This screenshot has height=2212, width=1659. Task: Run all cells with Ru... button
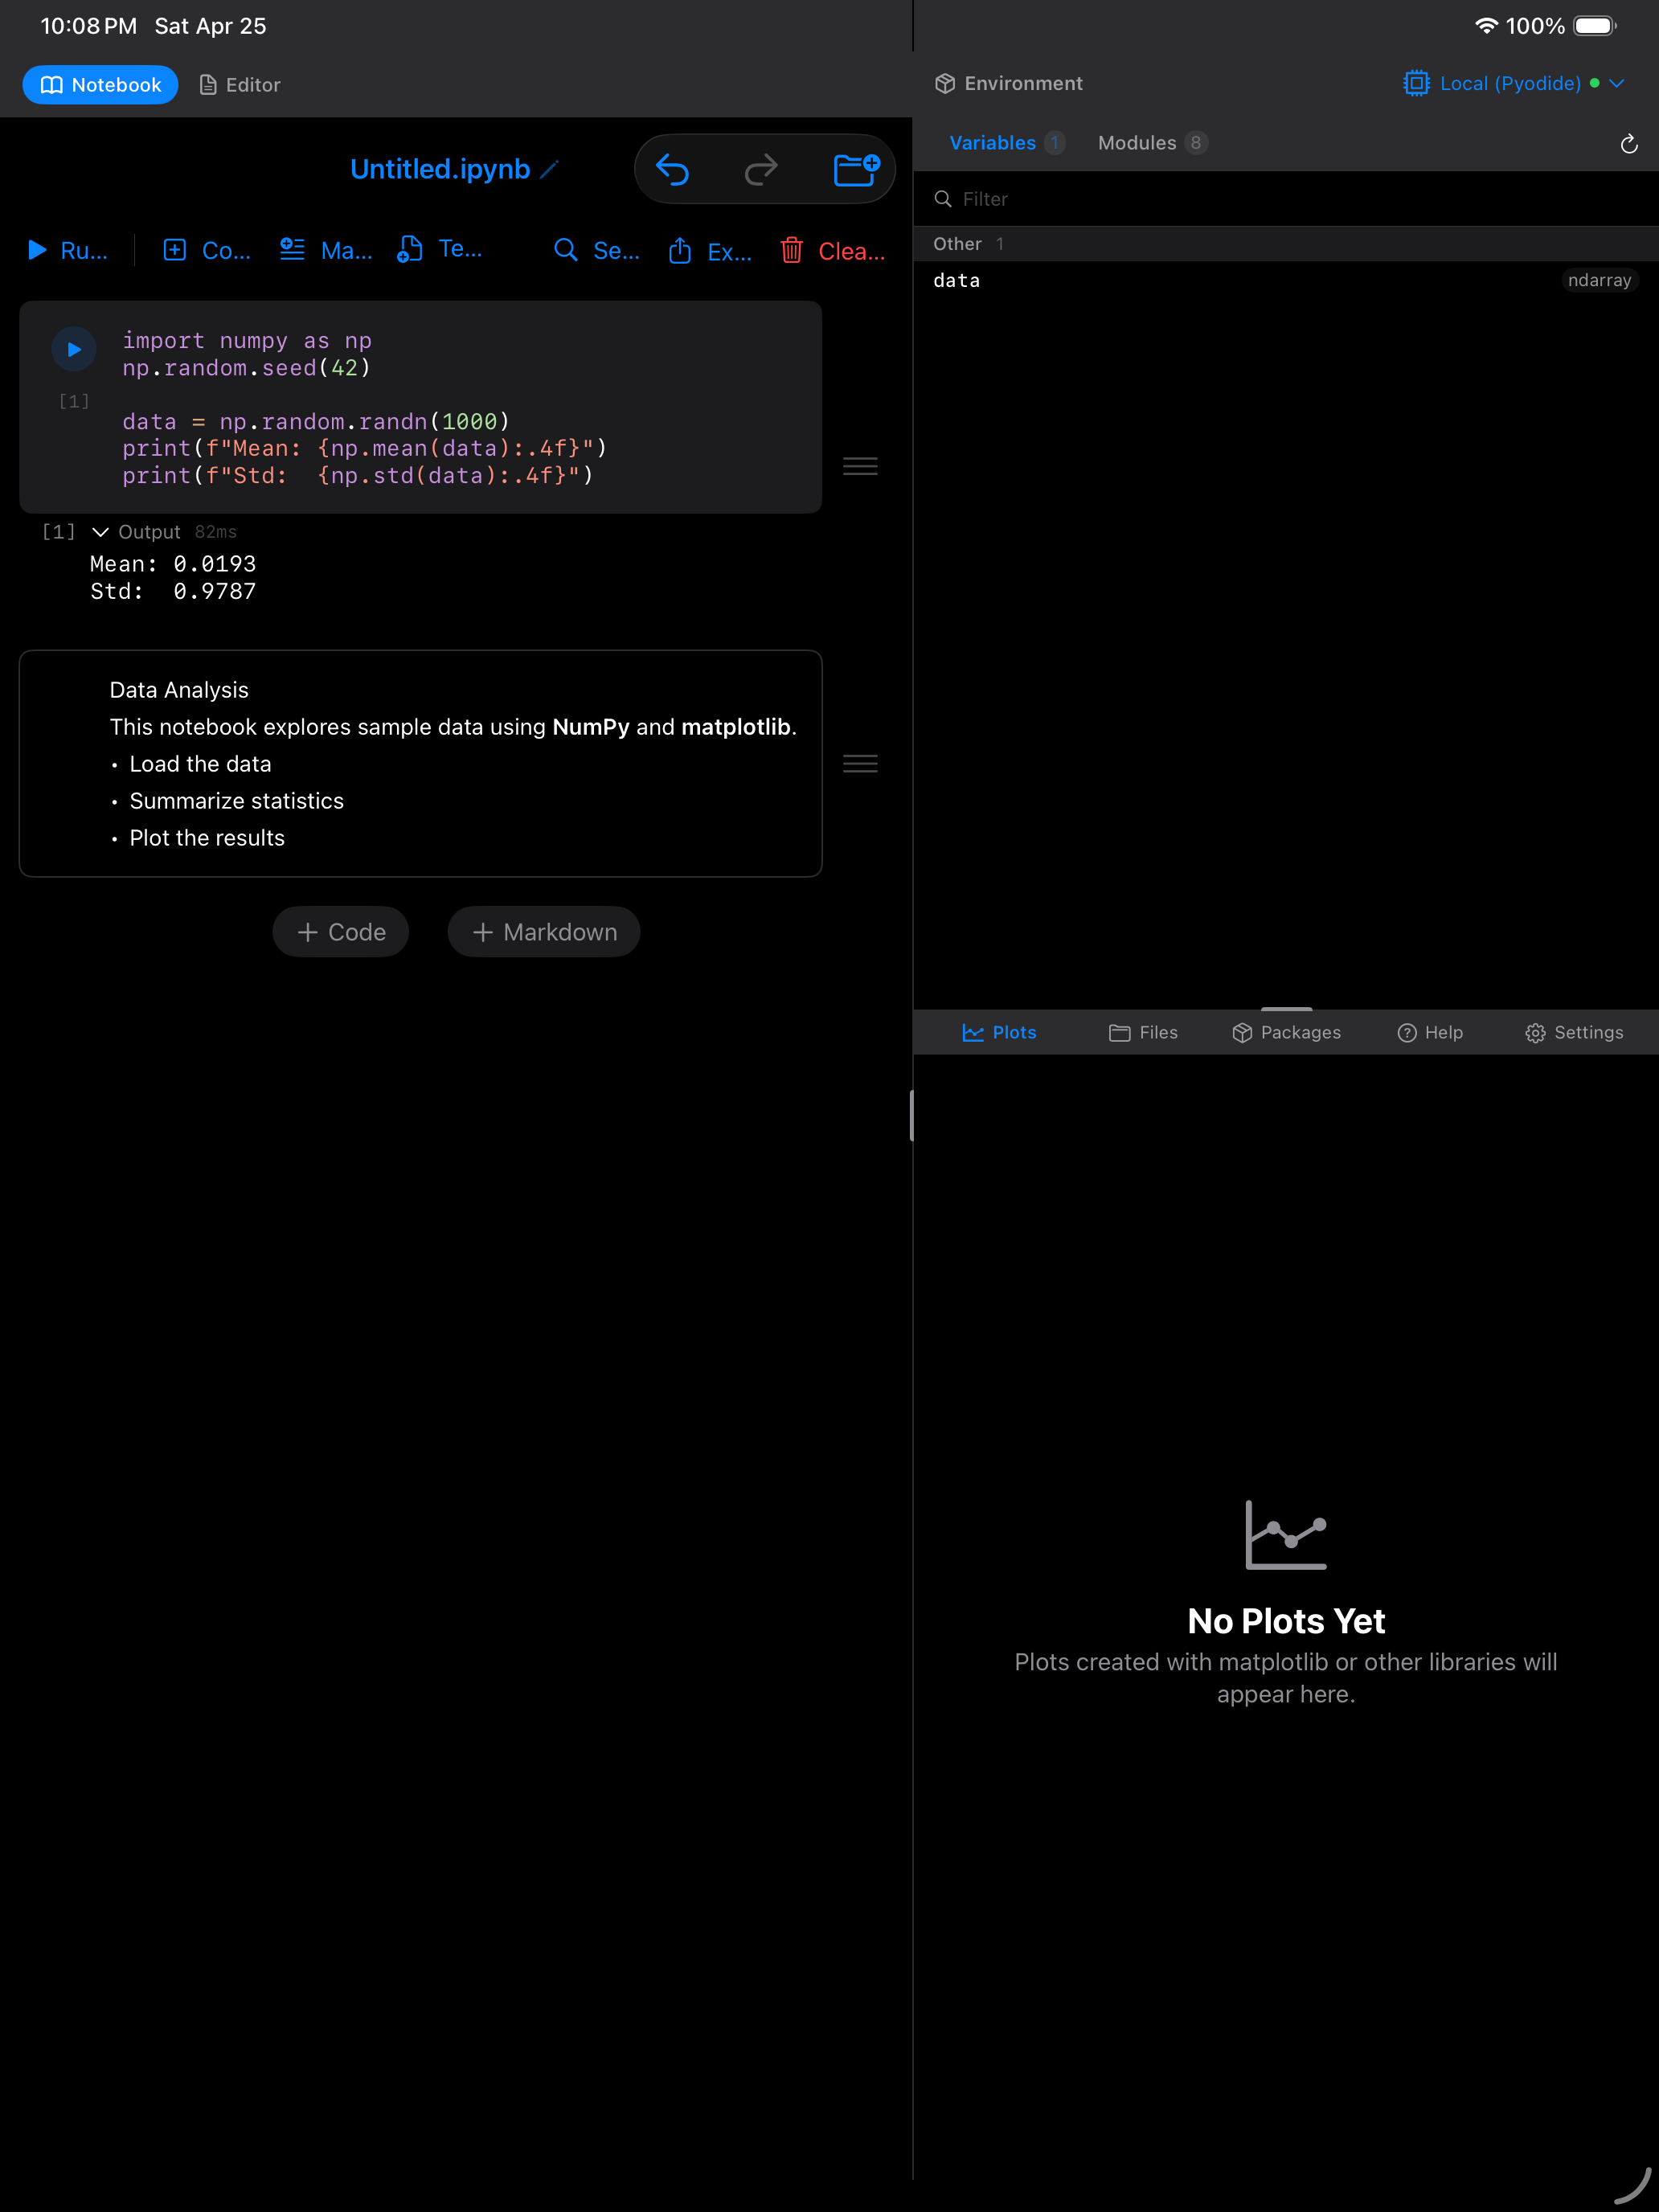(68, 250)
